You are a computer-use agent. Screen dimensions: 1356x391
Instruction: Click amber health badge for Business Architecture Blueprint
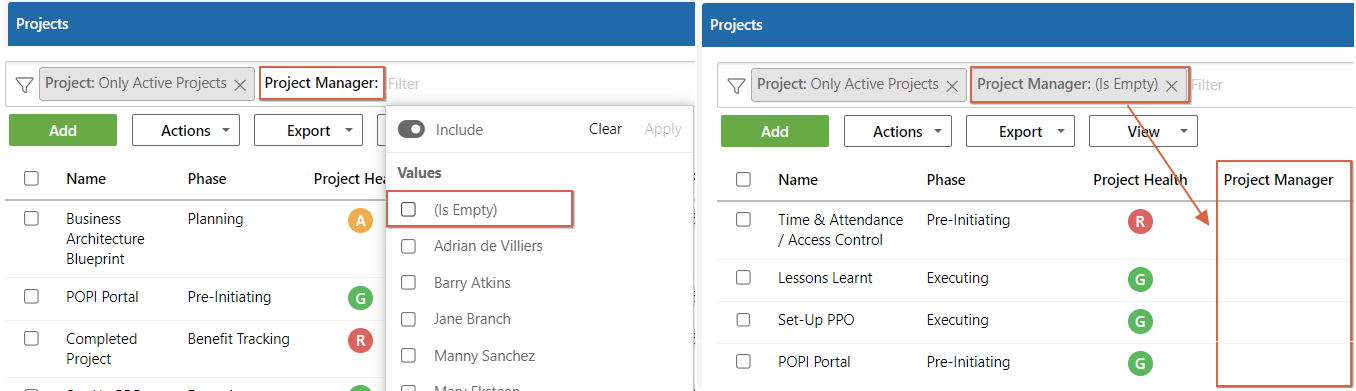360,221
